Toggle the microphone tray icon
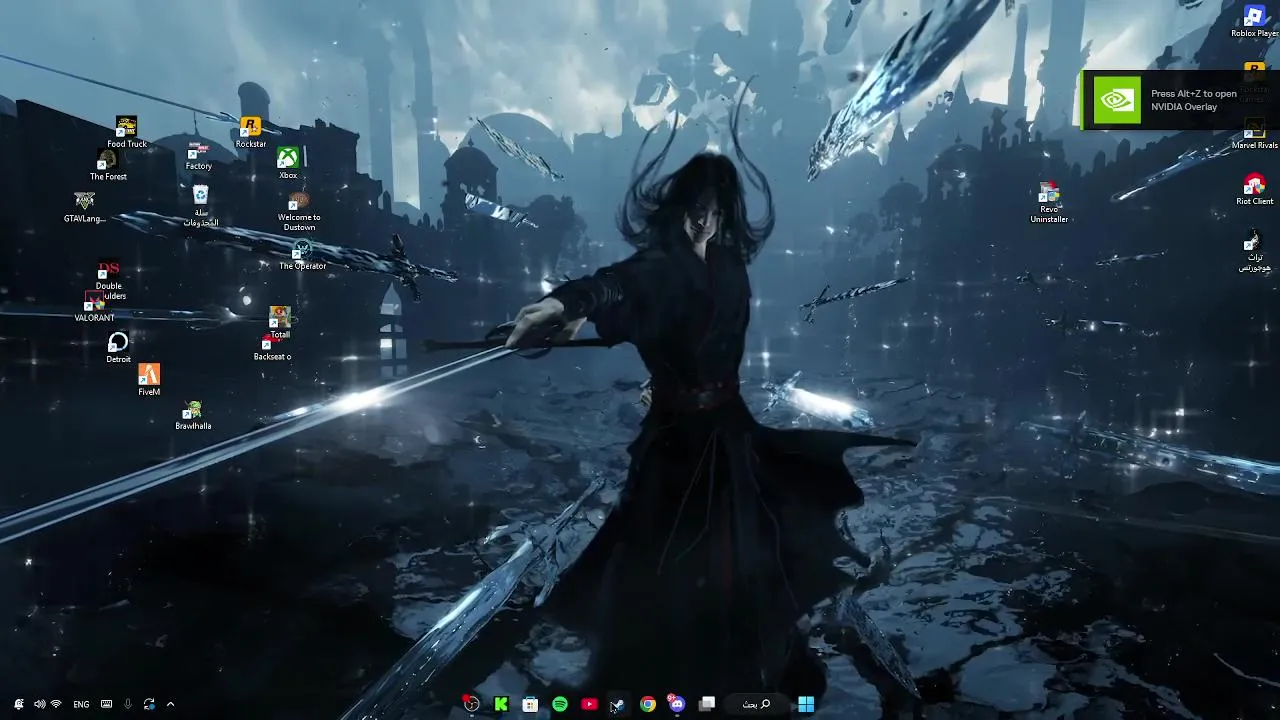The height and width of the screenshot is (720, 1280). point(128,704)
